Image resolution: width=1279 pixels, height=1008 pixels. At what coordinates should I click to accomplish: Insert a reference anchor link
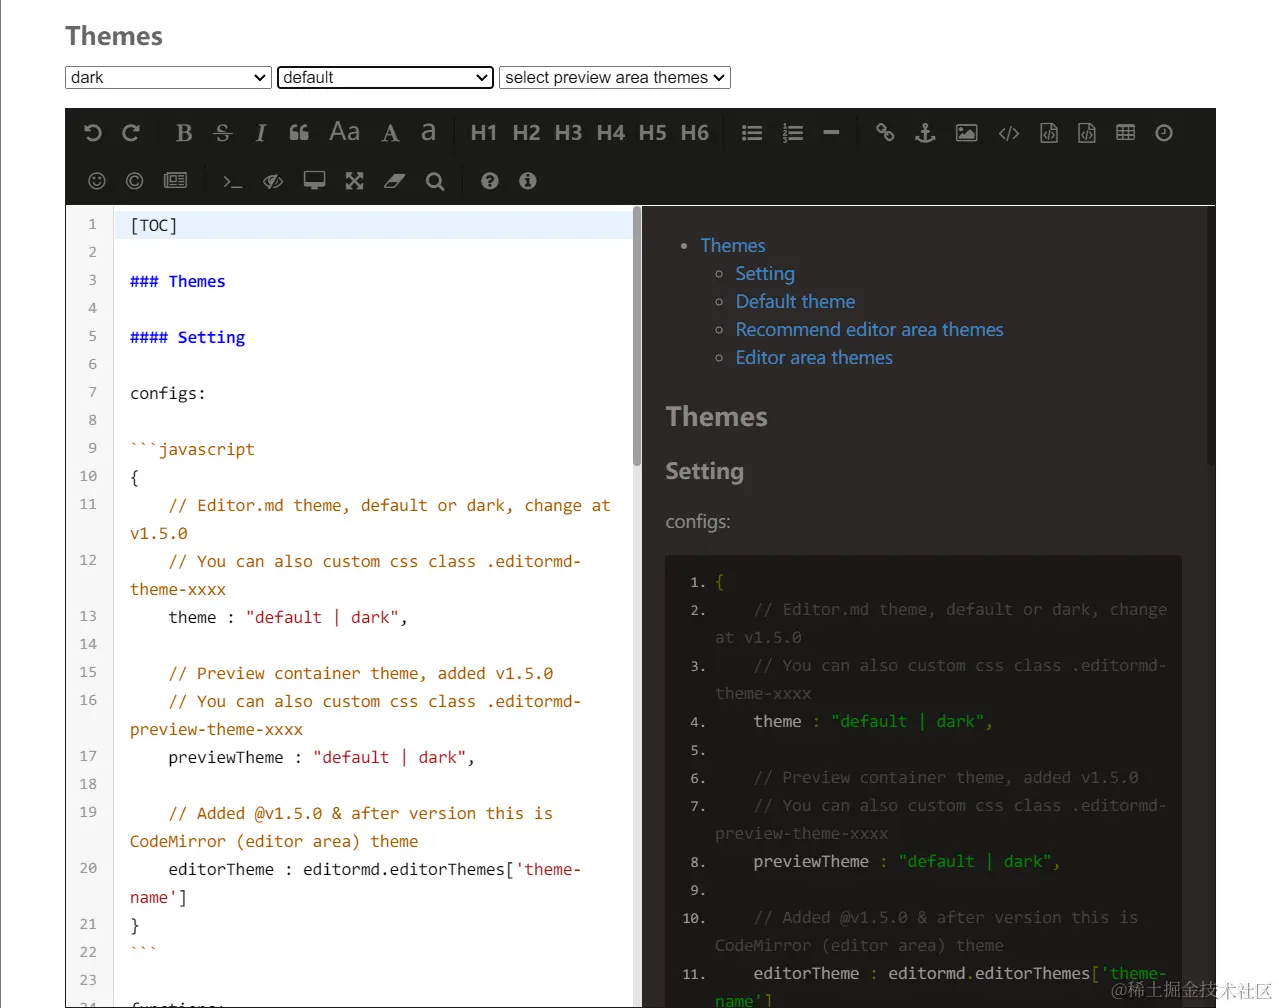pyautogui.click(x=925, y=133)
